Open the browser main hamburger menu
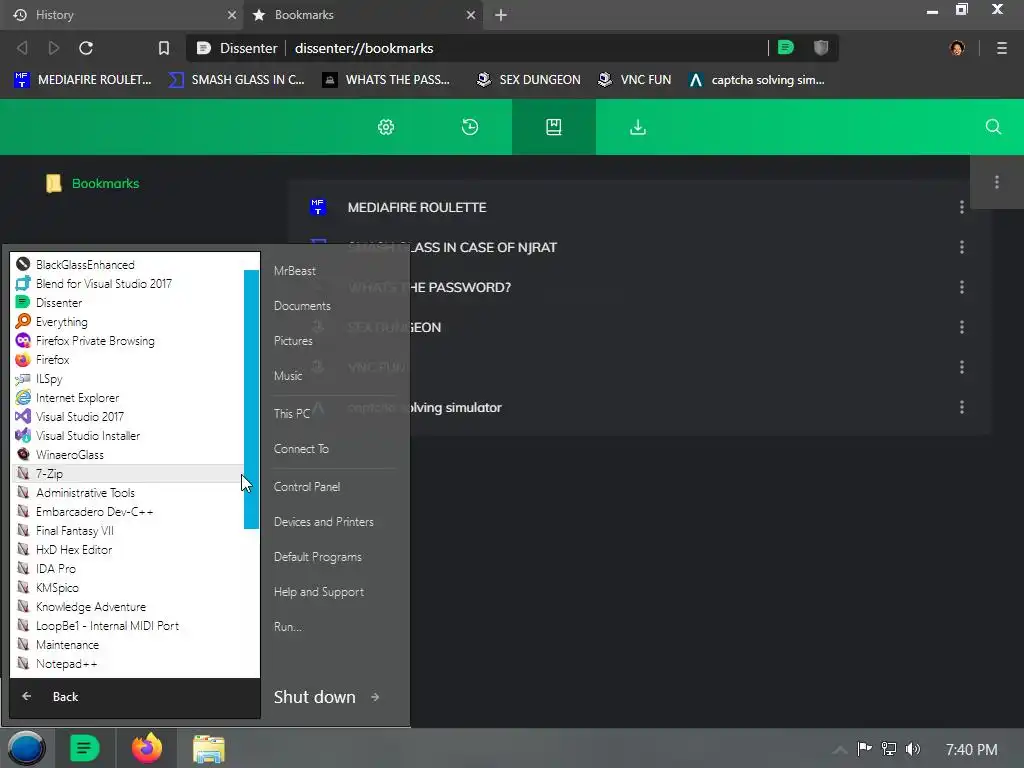This screenshot has height=768, width=1024. (x=1002, y=48)
